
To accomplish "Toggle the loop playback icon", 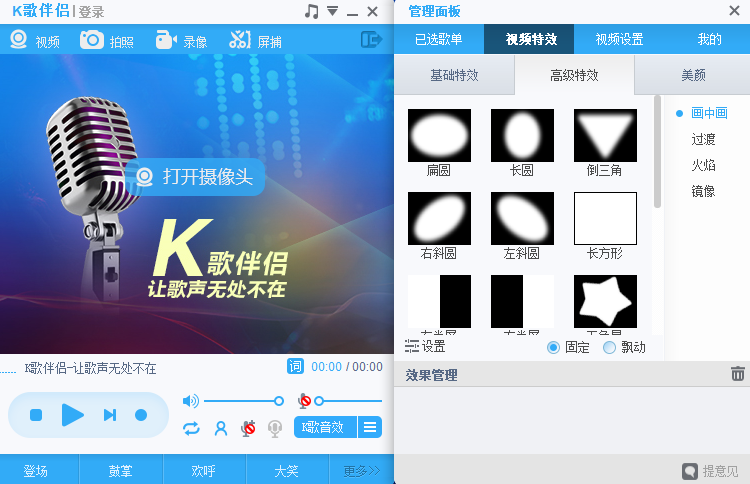I will 191,428.
